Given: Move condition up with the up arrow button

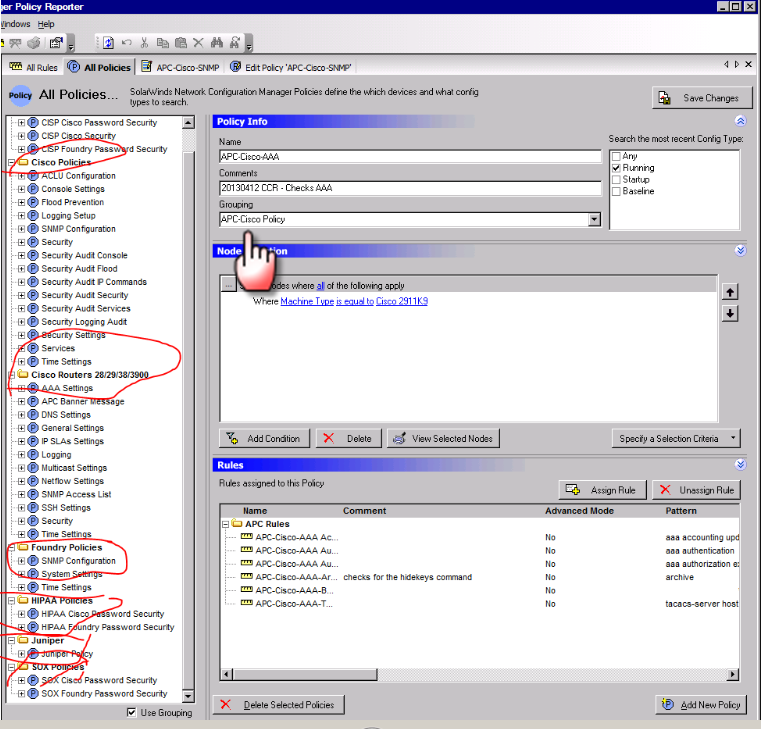Looking at the screenshot, I should pyautogui.click(x=730, y=292).
